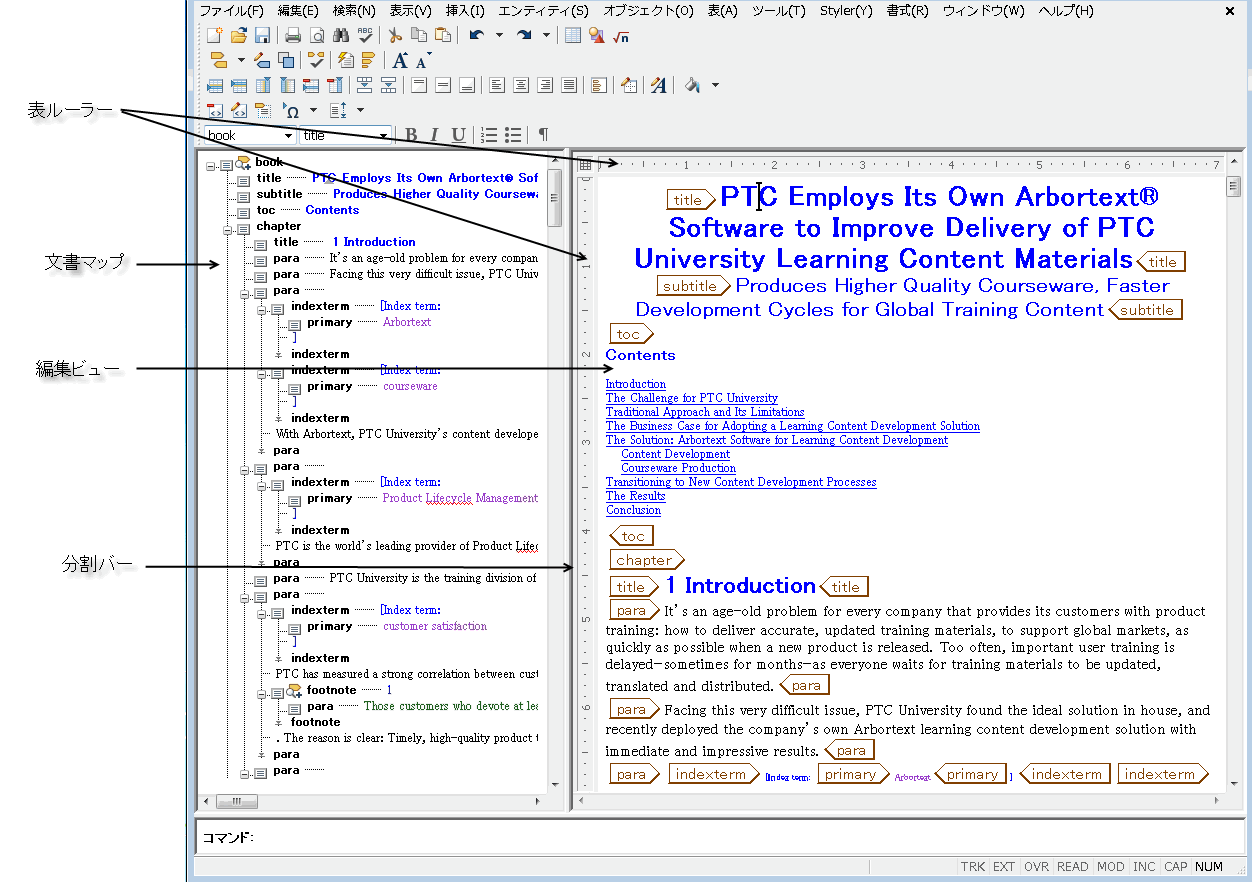This screenshot has width=1252, height=882.
Task: Open The Challenge for PTC University link
Action: (692, 398)
